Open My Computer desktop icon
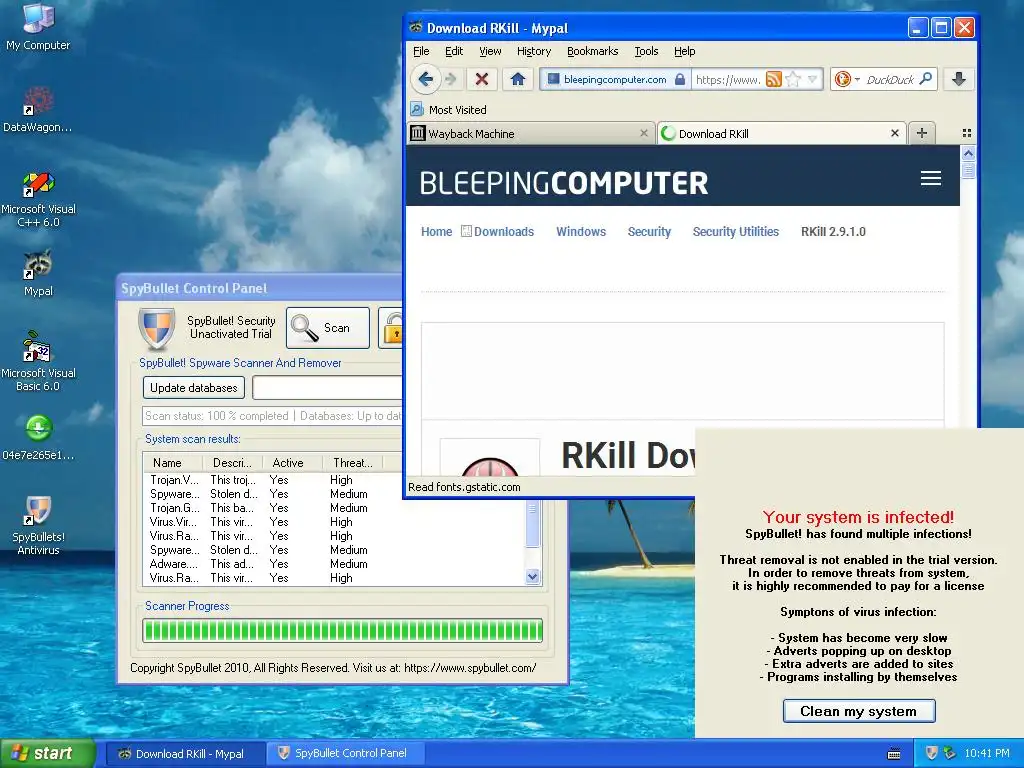This screenshot has height=768, width=1024. (38, 26)
